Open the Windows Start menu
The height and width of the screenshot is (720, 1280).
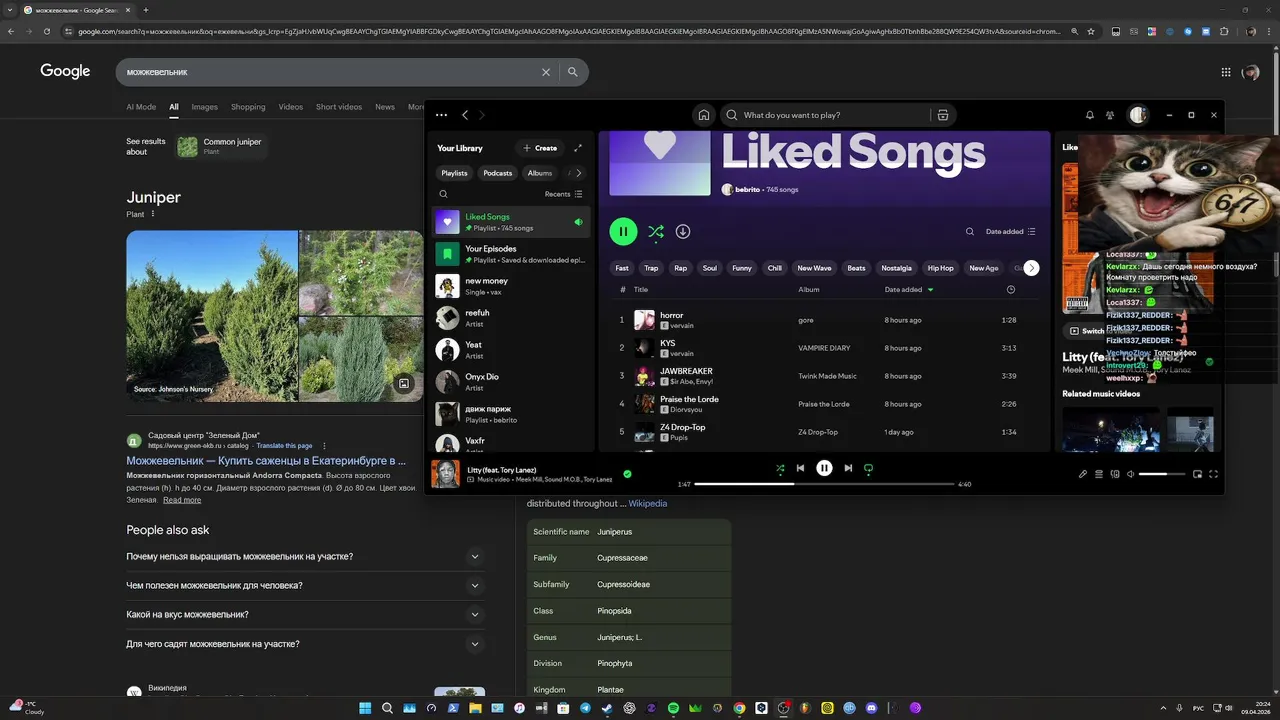coord(365,708)
